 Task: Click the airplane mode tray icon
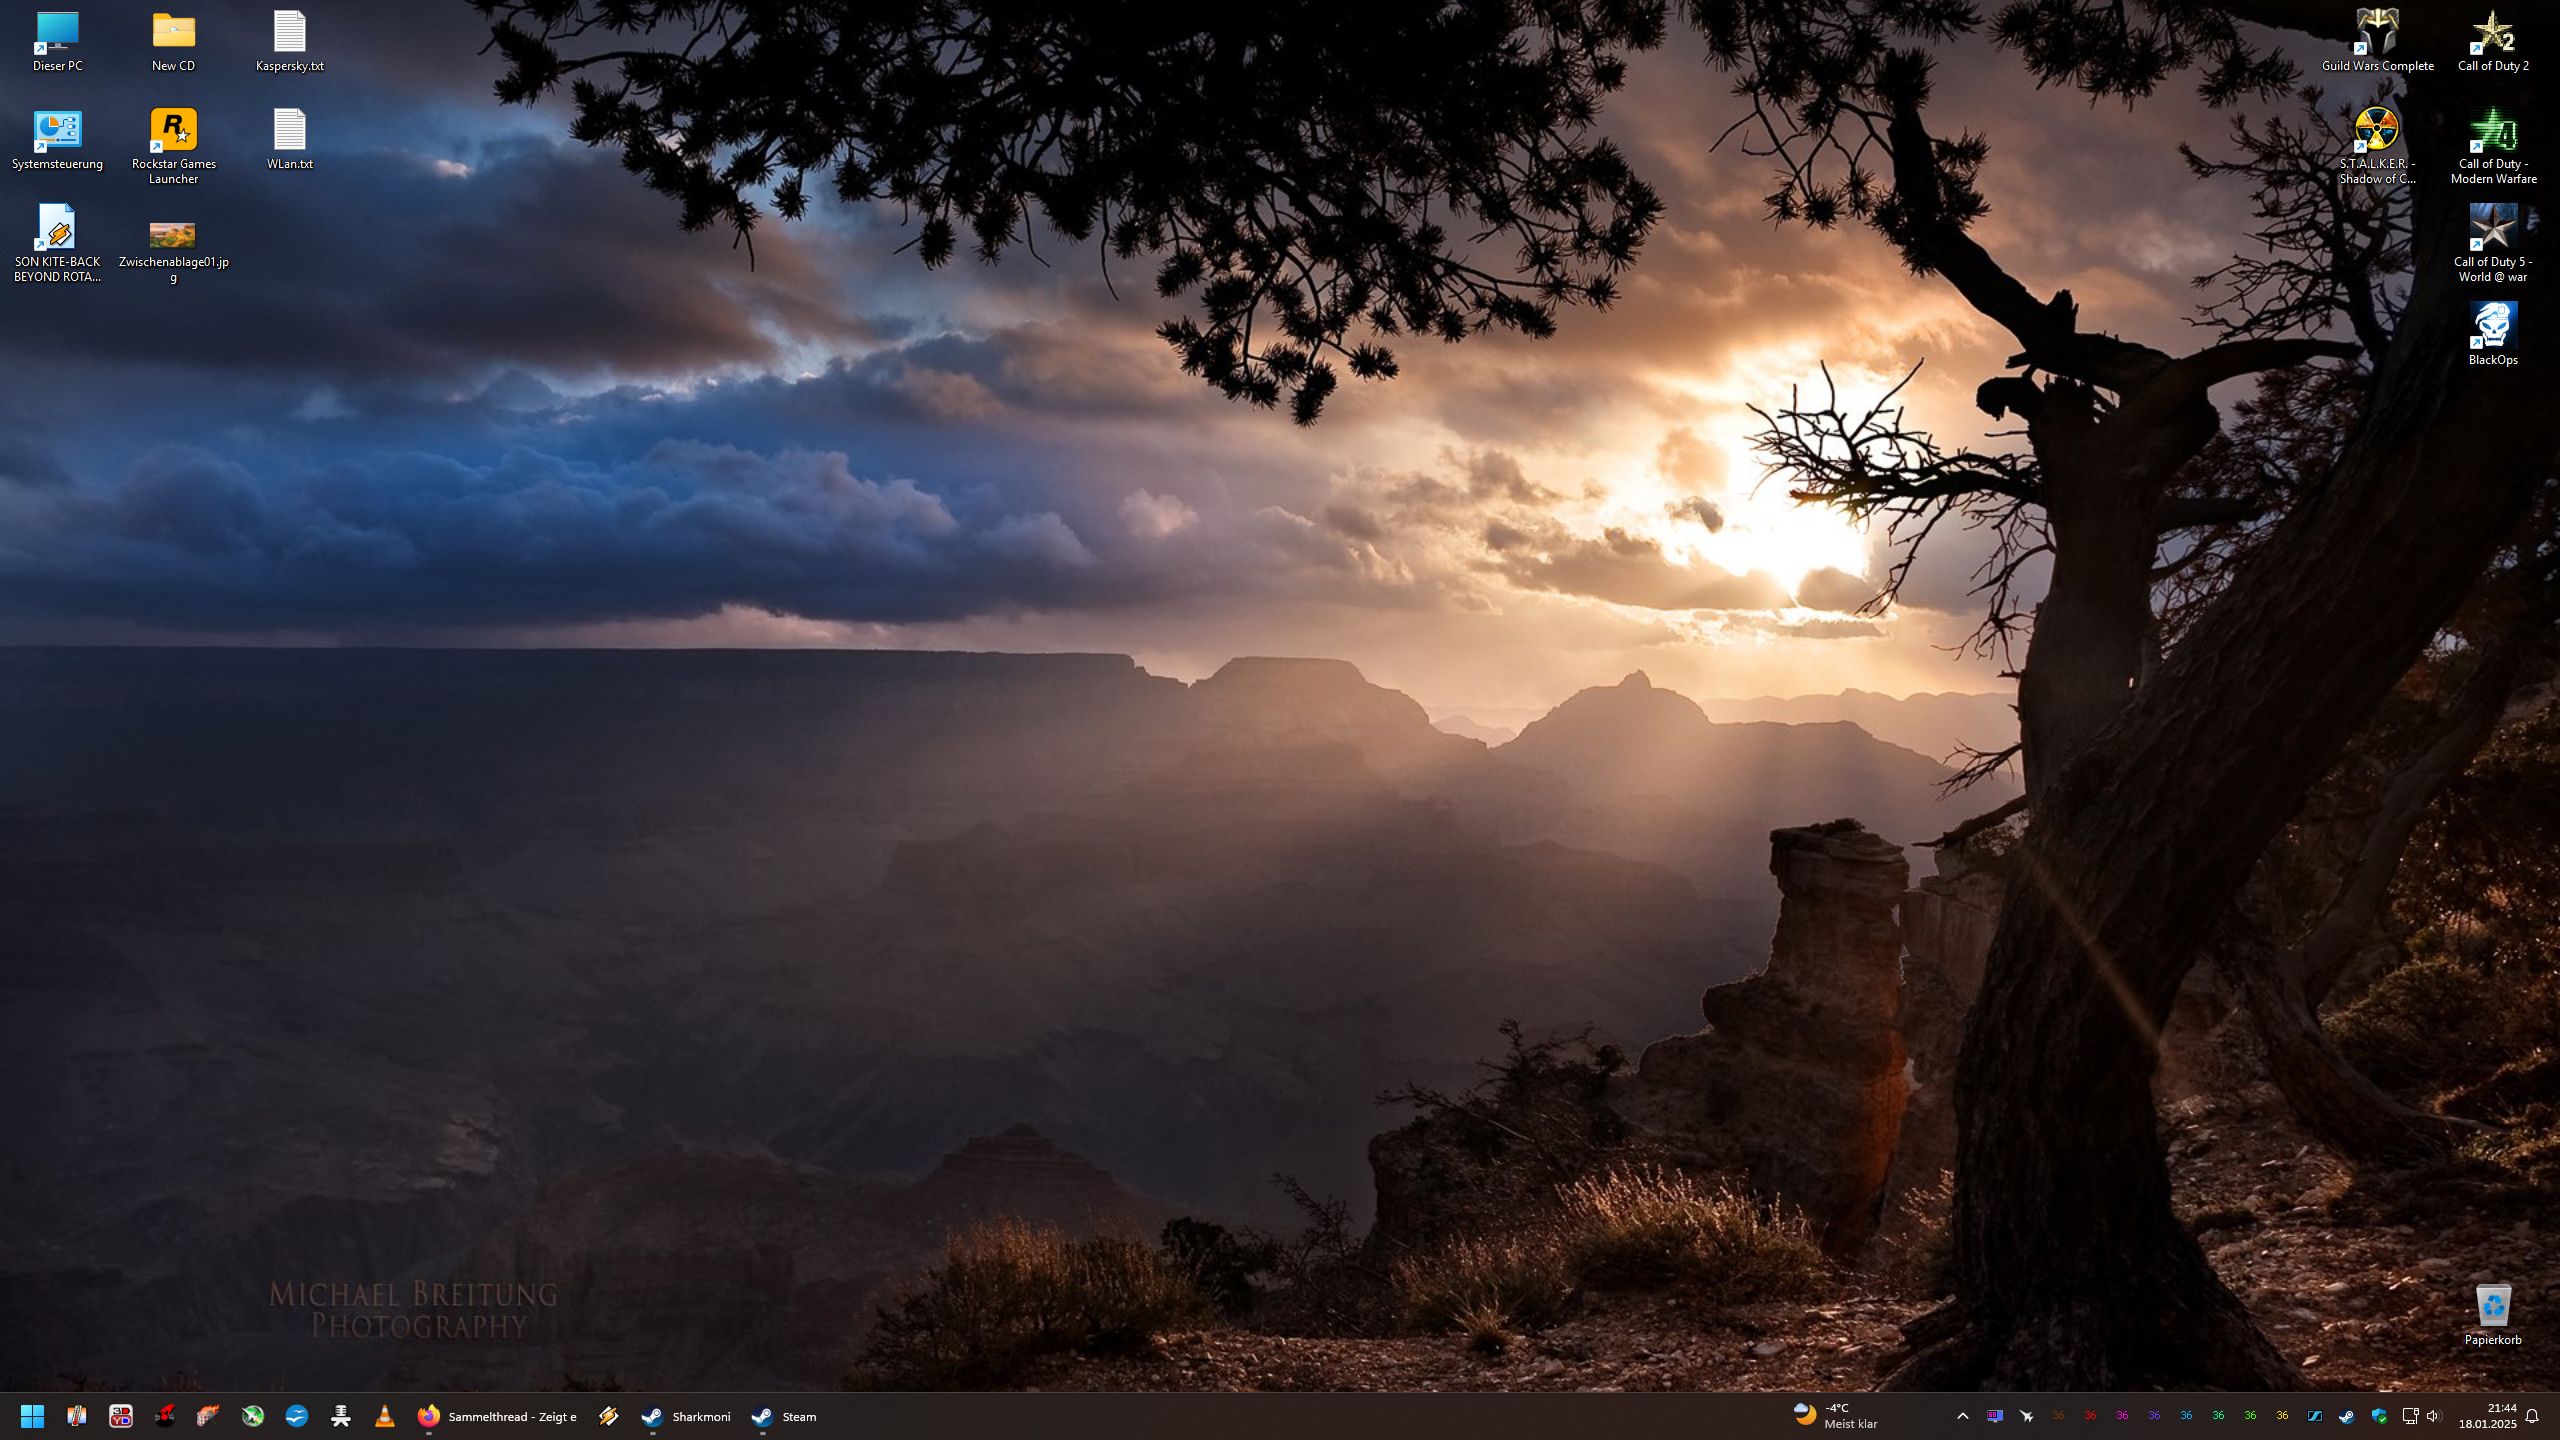click(2026, 1416)
